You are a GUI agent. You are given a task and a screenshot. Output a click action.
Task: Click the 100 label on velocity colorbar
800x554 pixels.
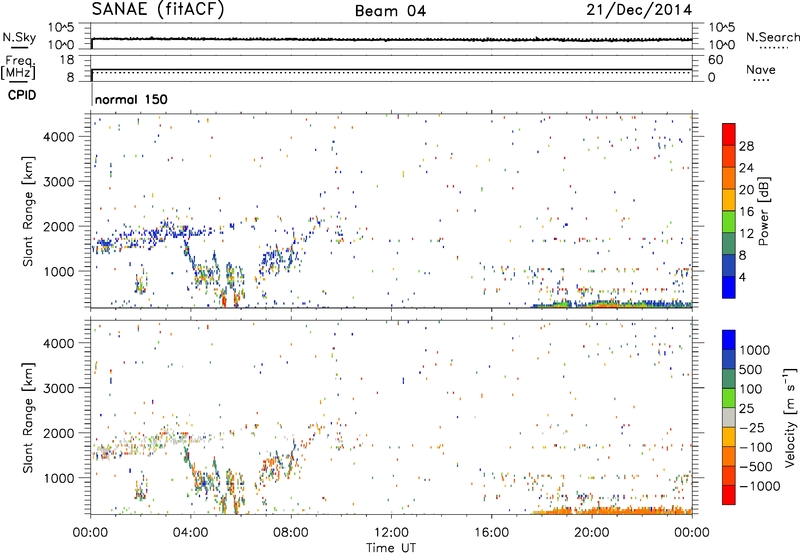click(751, 389)
